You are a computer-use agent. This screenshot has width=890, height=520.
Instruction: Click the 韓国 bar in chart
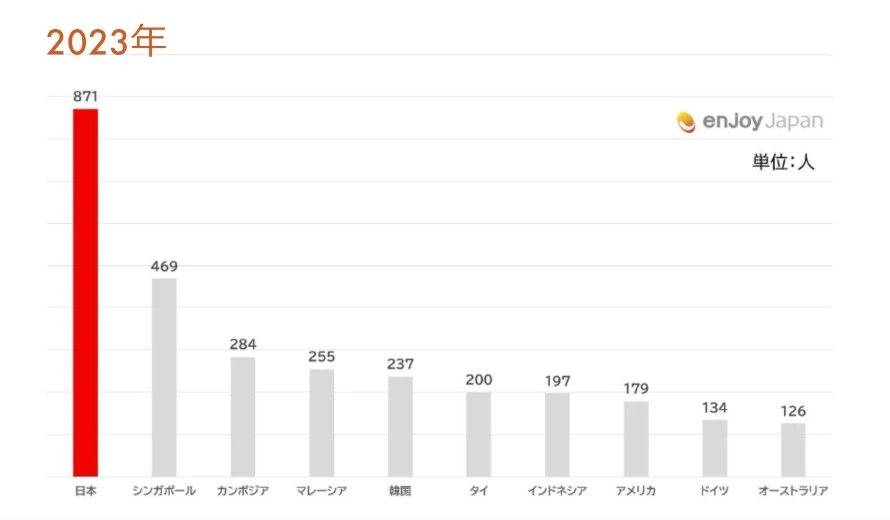click(x=400, y=426)
